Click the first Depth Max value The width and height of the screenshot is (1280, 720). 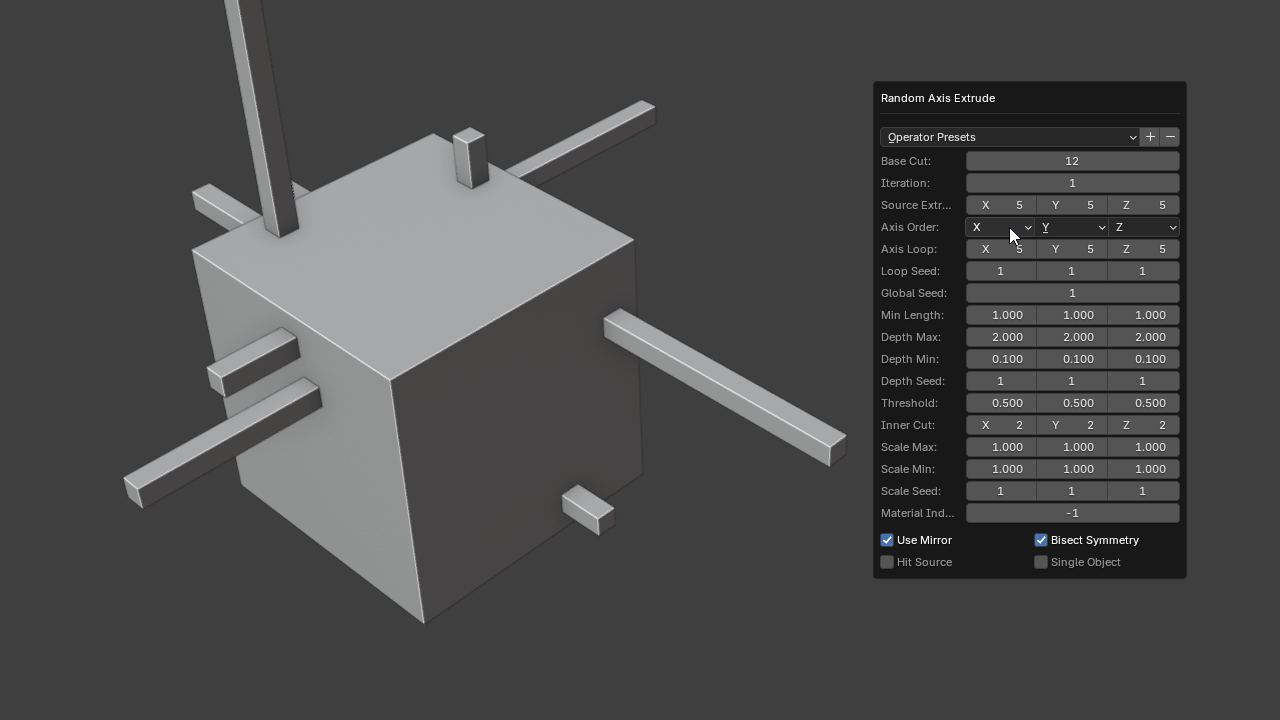[1000, 337]
